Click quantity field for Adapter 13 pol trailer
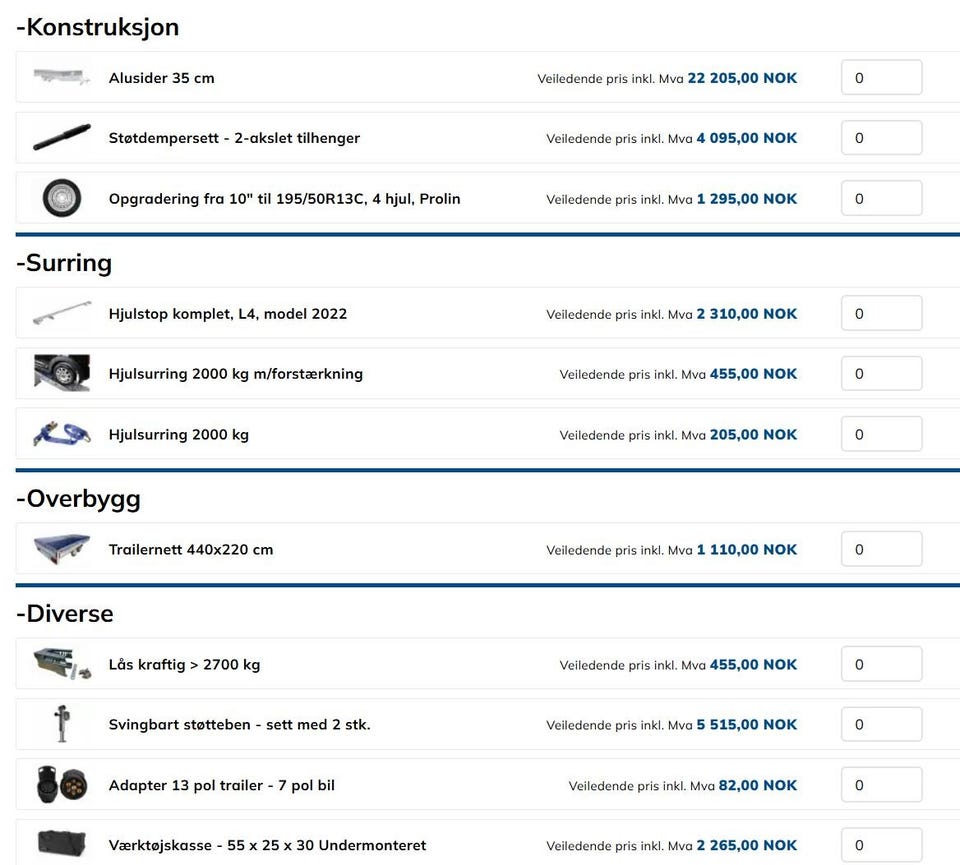Viewport: 960px width, 865px height. [x=882, y=785]
